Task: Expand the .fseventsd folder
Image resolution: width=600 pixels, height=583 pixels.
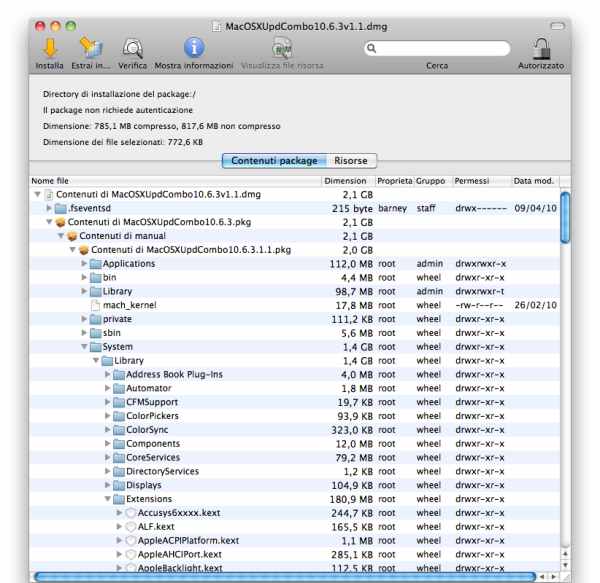Action: click(x=49, y=208)
